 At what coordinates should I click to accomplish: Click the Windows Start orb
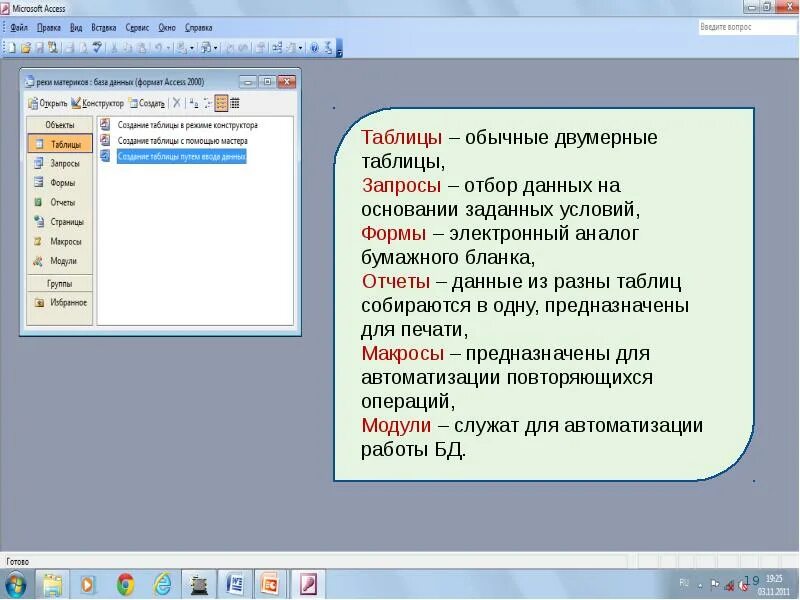(x=15, y=585)
